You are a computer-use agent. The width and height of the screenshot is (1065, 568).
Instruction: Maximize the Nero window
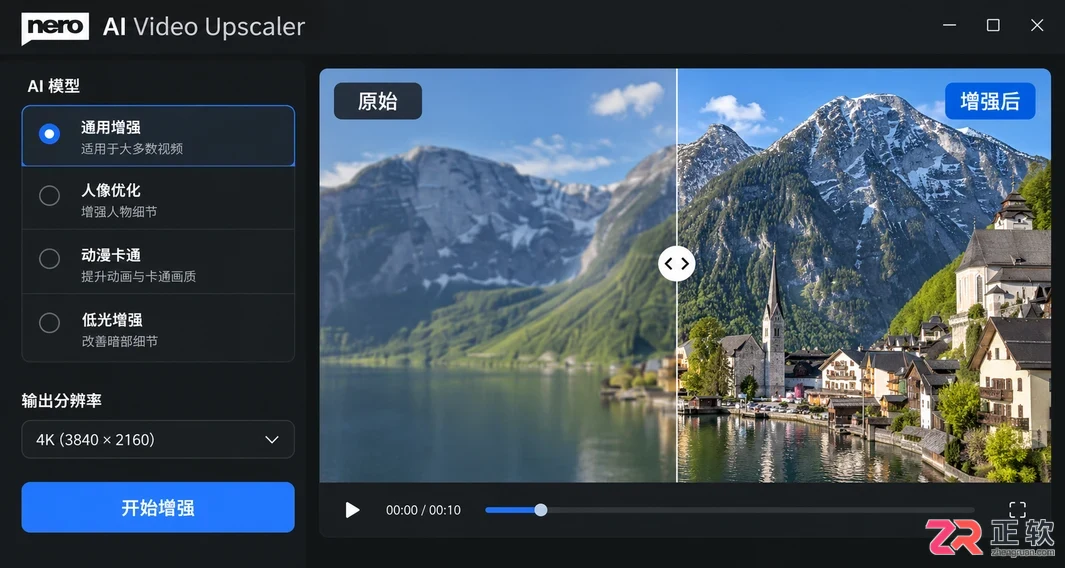[x=993, y=25]
